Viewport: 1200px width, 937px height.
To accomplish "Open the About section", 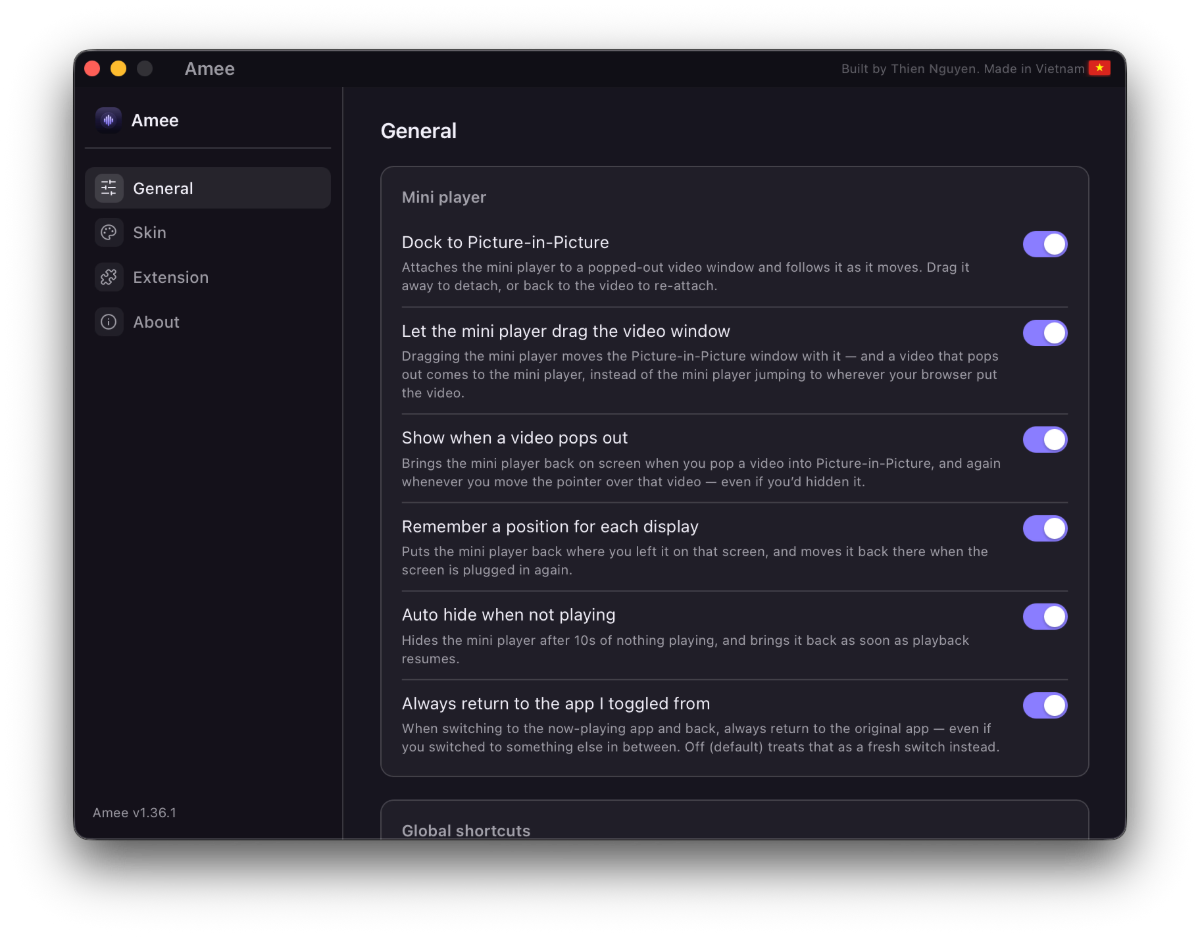I will (208, 322).
